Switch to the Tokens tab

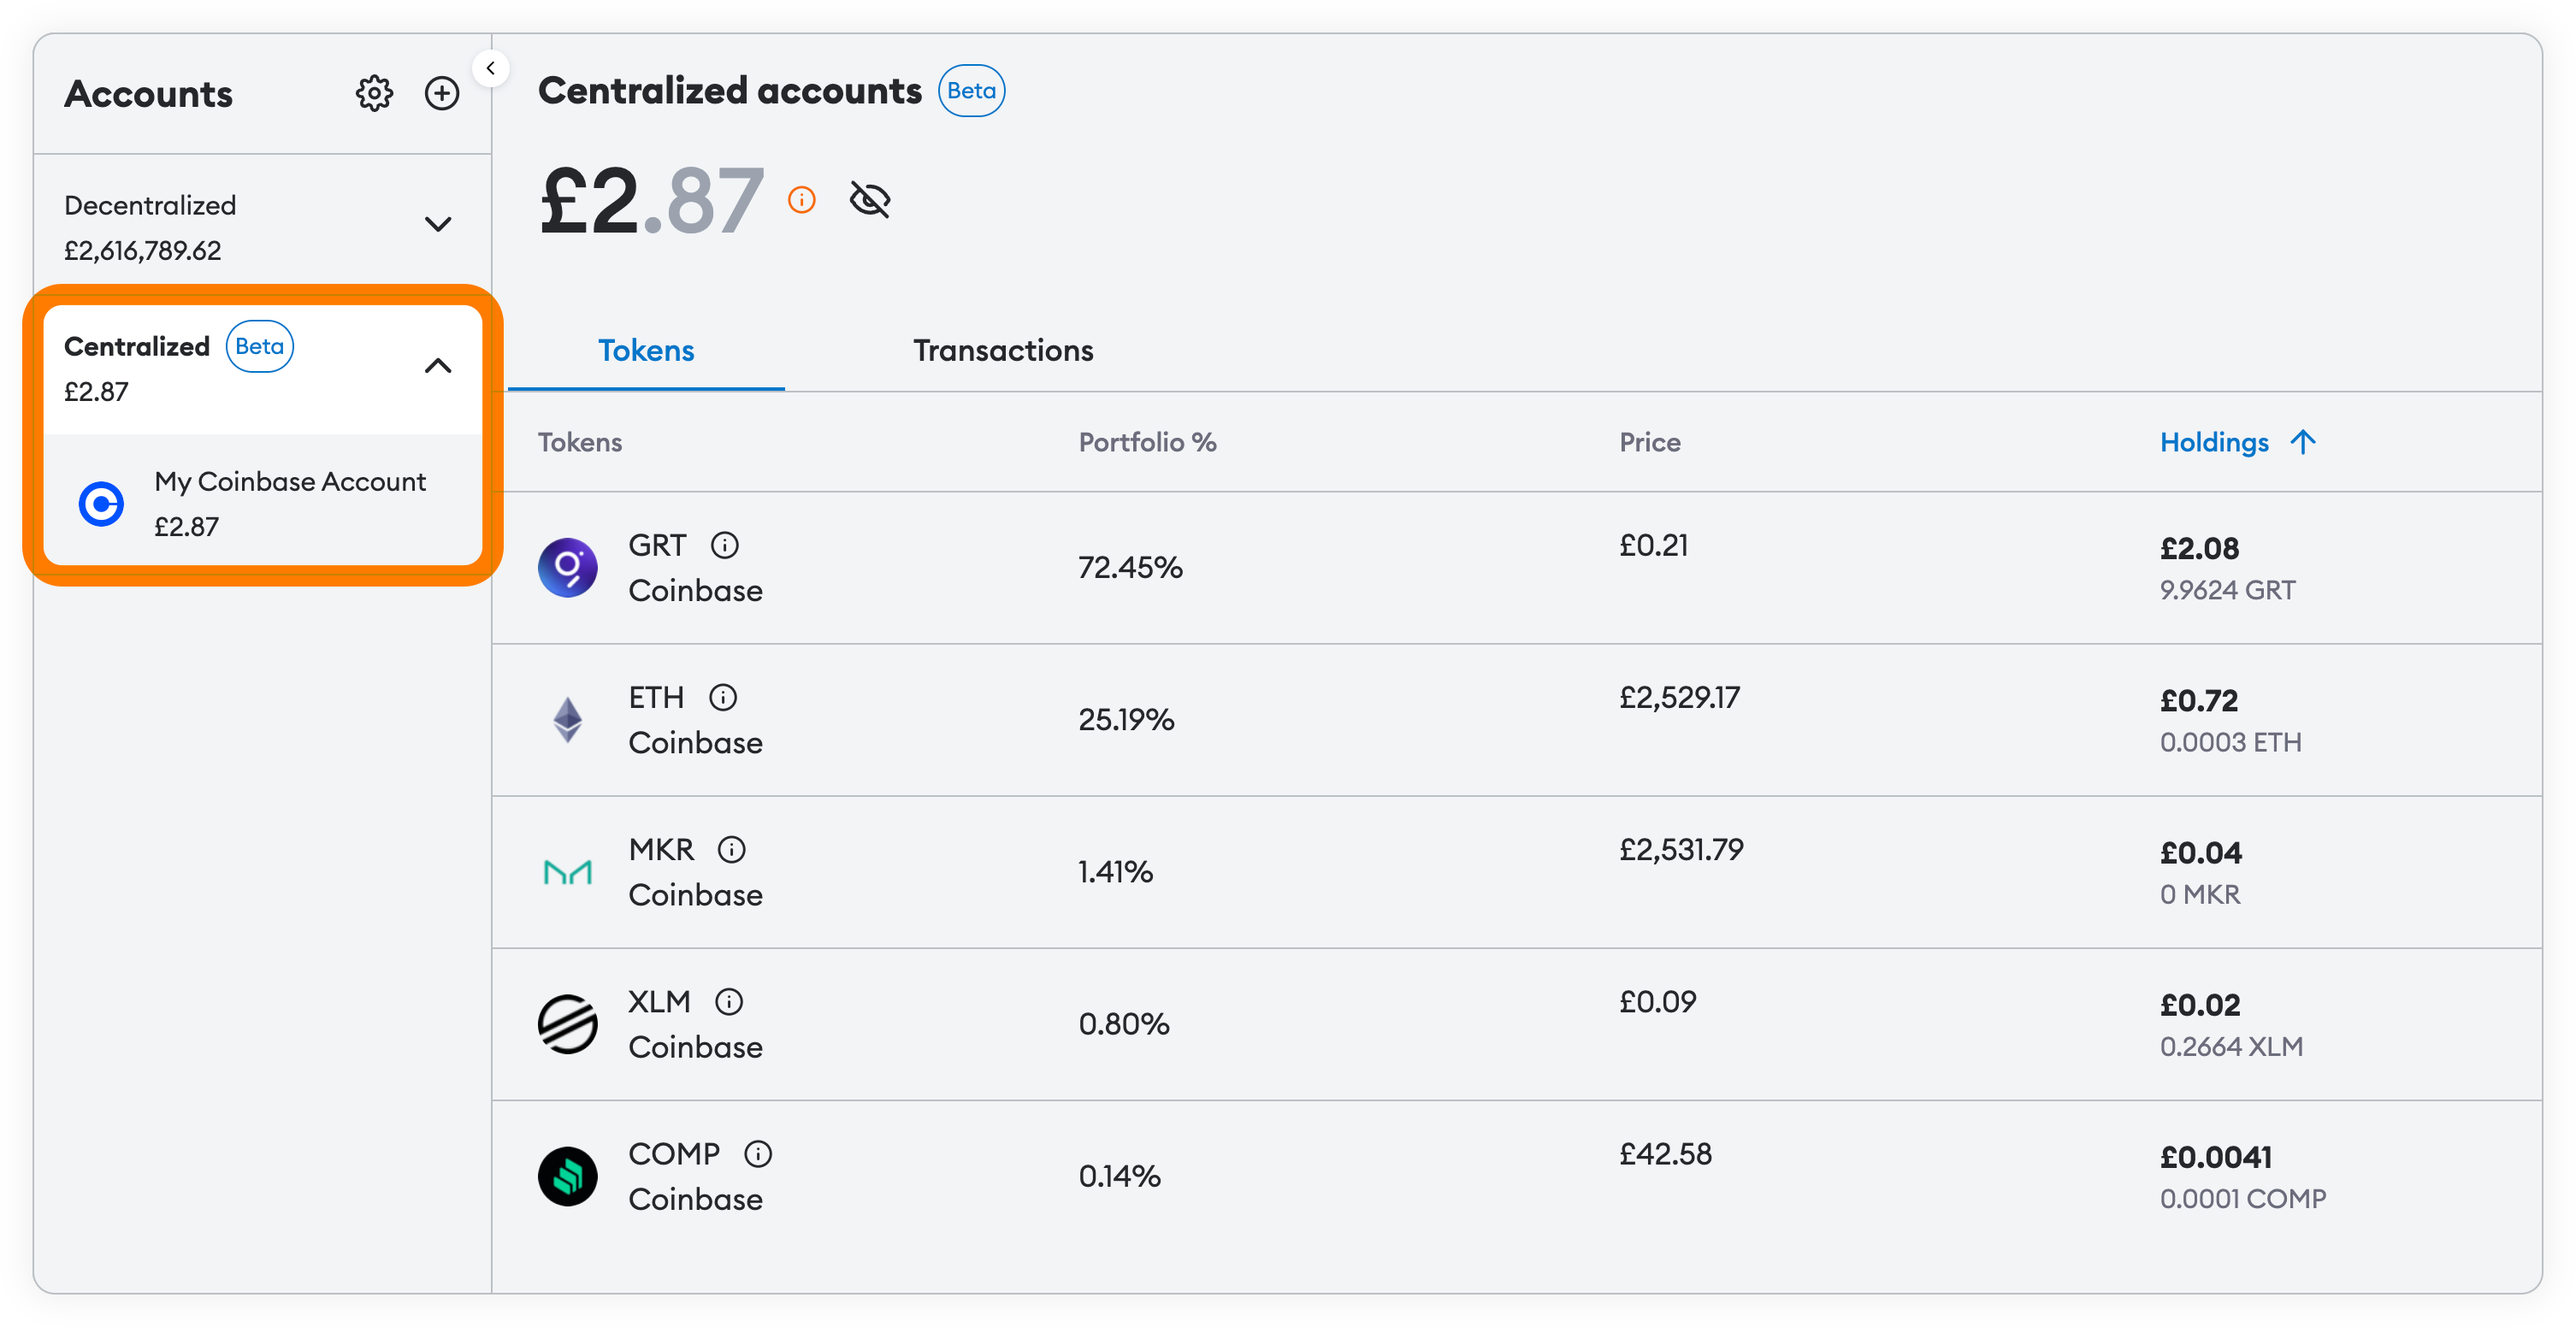tap(646, 351)
